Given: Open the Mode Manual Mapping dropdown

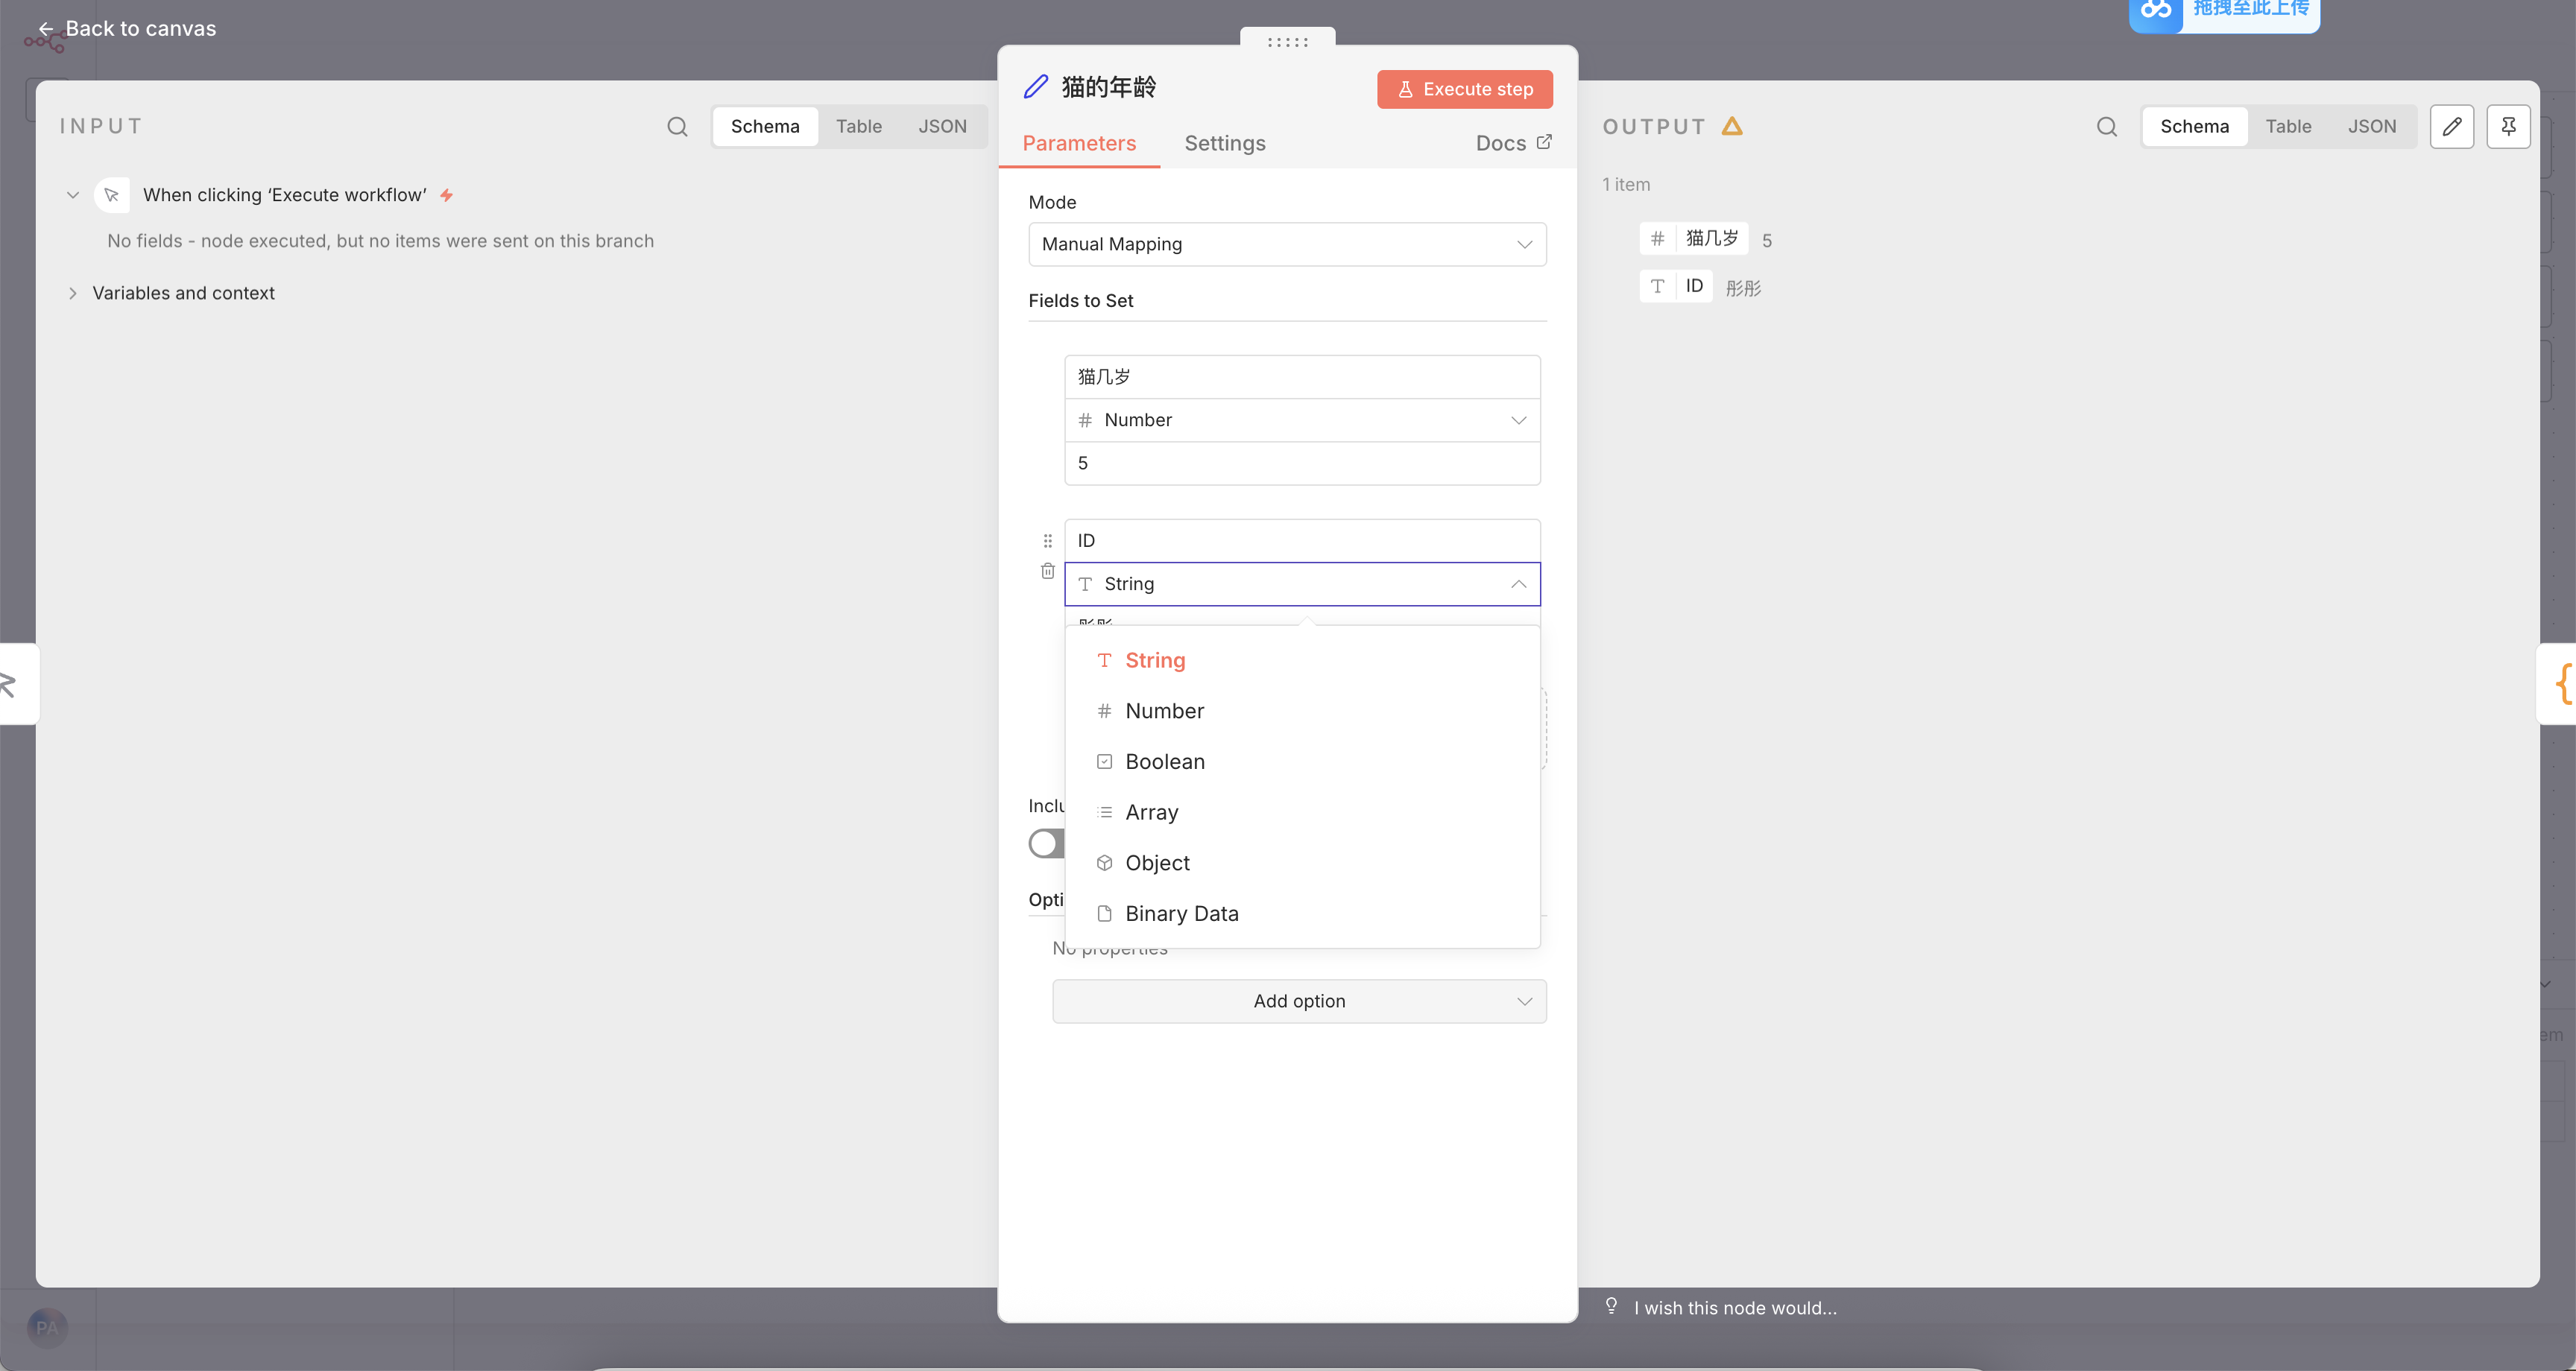Looking at the screenshot, I should point(1286,244).
